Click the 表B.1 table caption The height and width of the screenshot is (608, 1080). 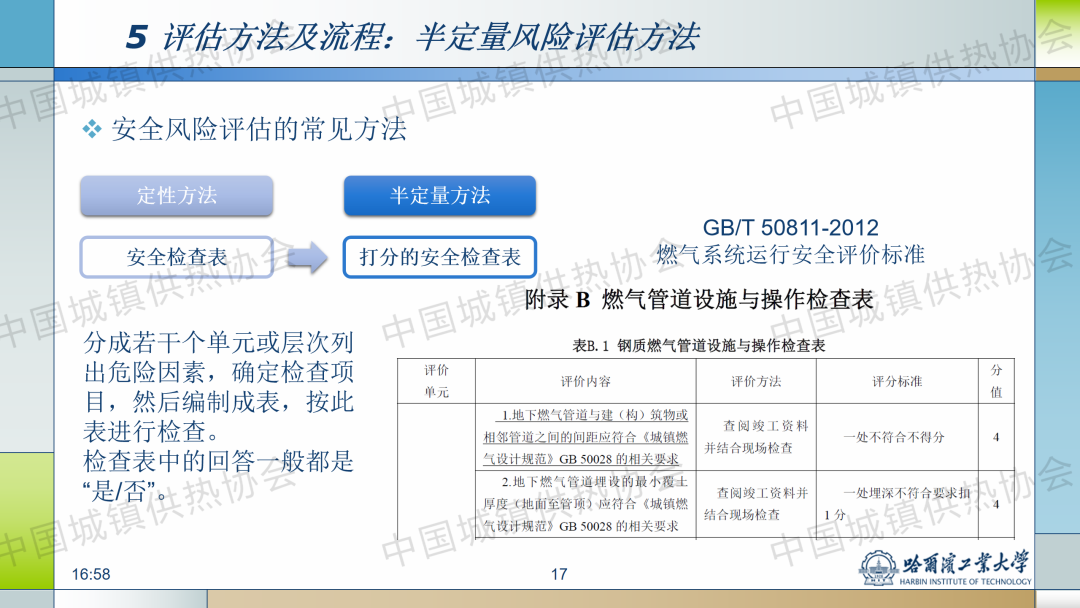click(698, 346)
